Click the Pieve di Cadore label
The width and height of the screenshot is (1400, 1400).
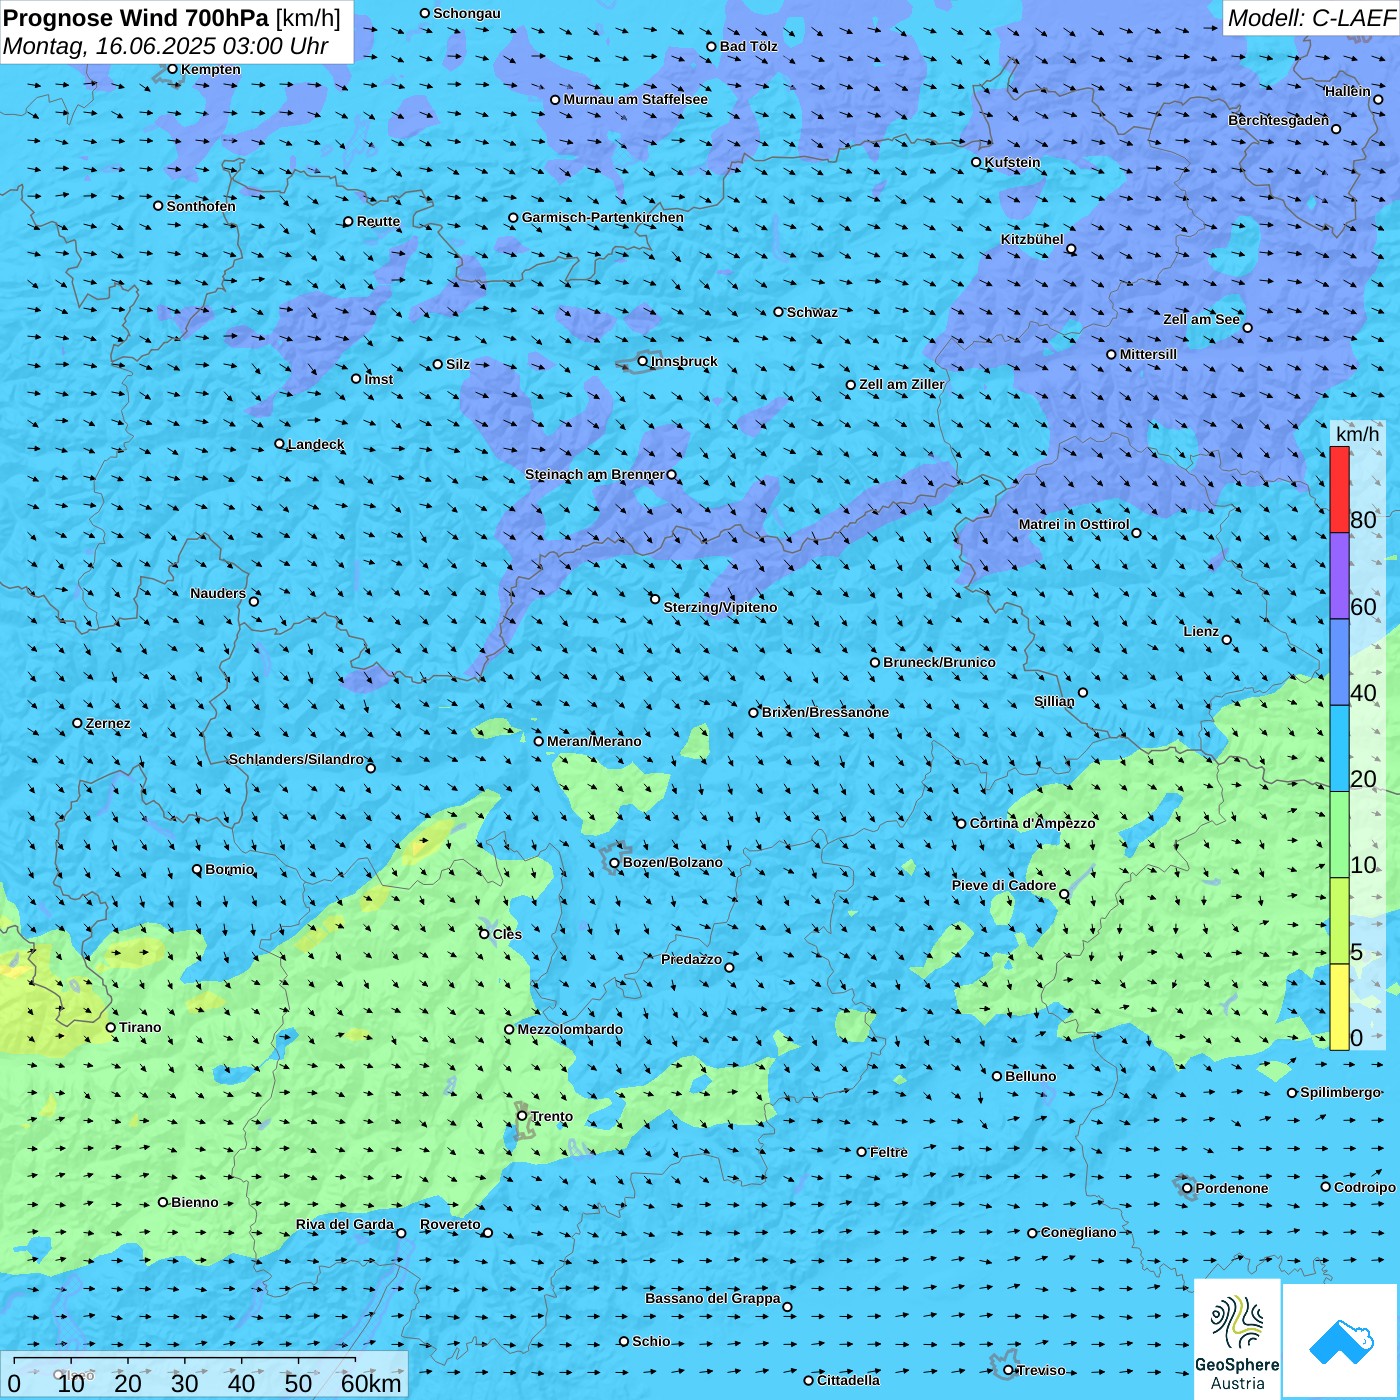1004,885
